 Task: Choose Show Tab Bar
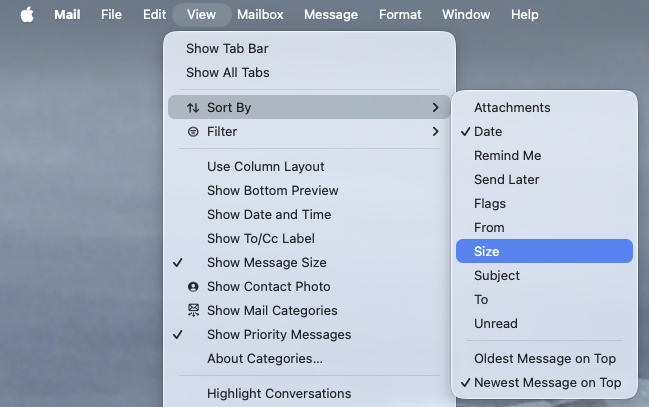tap(227, 48)
